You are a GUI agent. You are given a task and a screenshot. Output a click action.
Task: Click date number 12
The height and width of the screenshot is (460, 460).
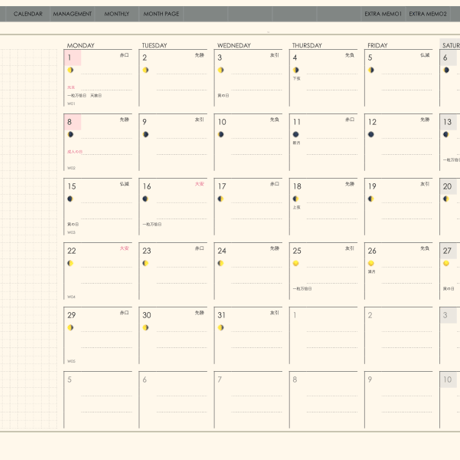tap(372, 122)
